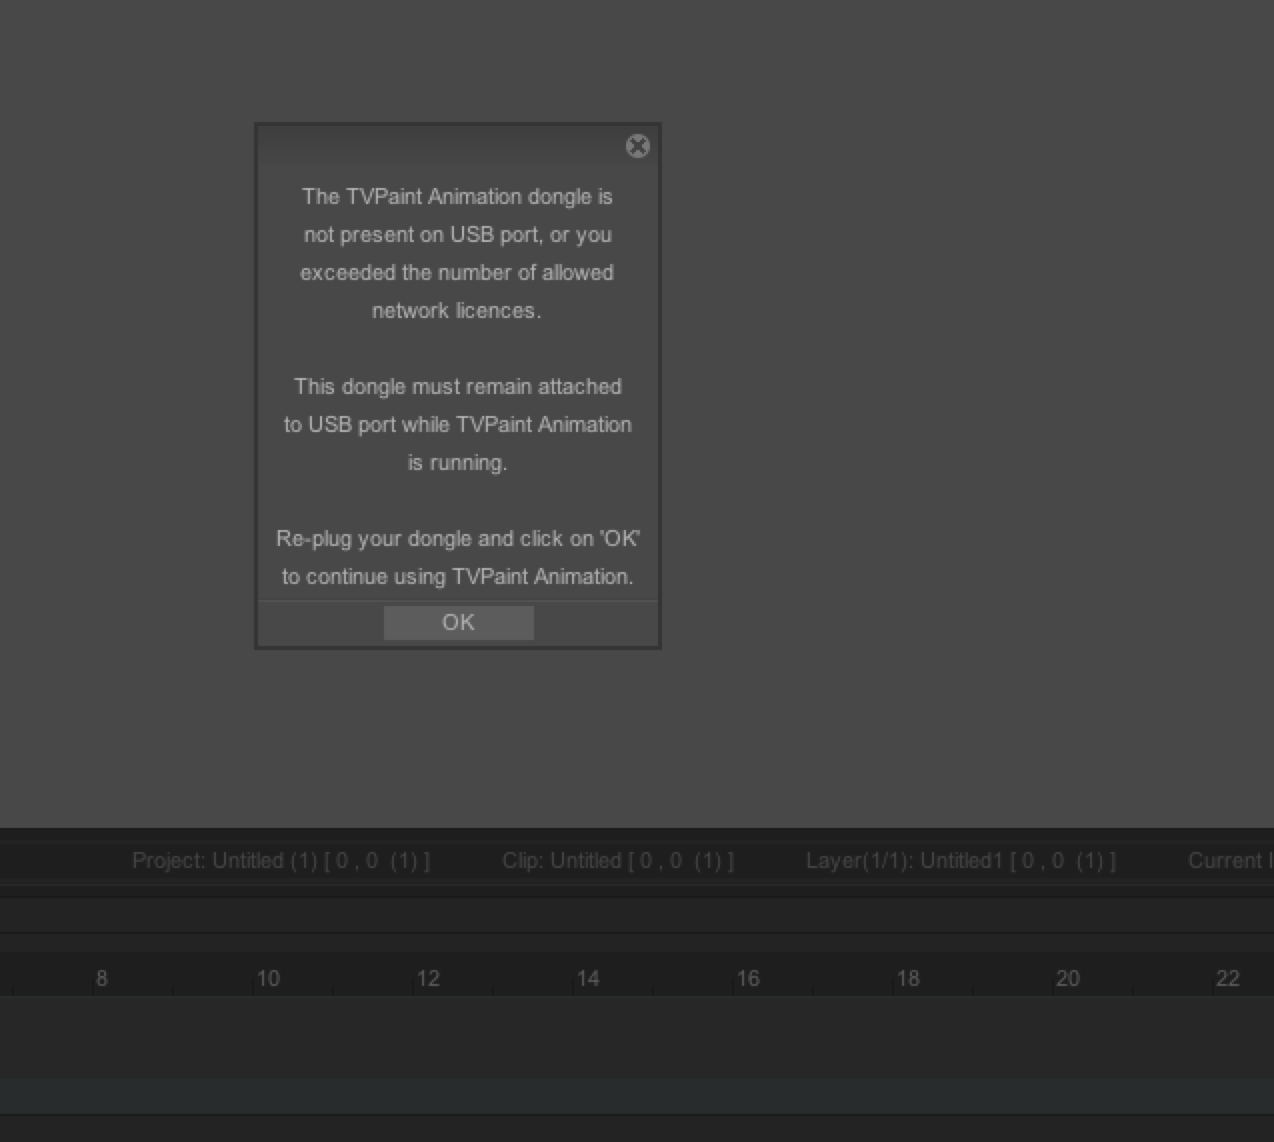Jump to frame 8 on the timeline ruler
This screenshot has width=1274, height=1142.
101,978
